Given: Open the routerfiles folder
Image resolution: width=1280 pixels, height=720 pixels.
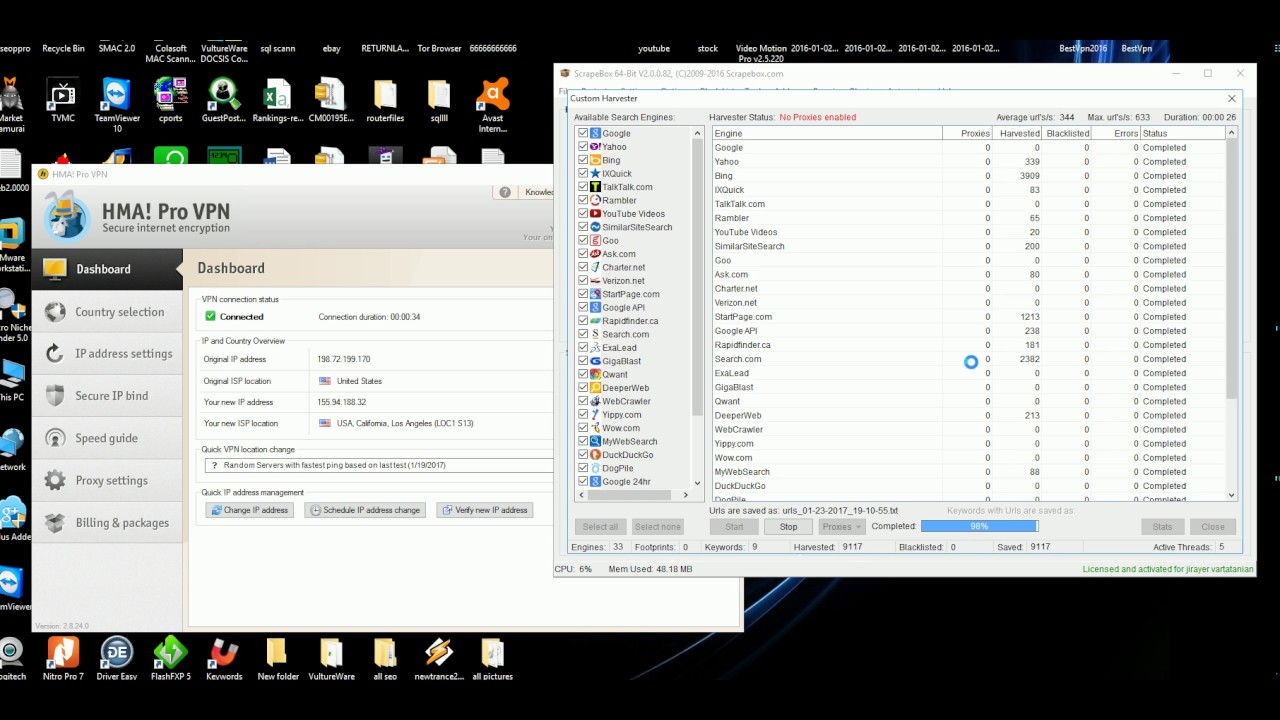Looking at the screenshot, I should tap(385, 100).
